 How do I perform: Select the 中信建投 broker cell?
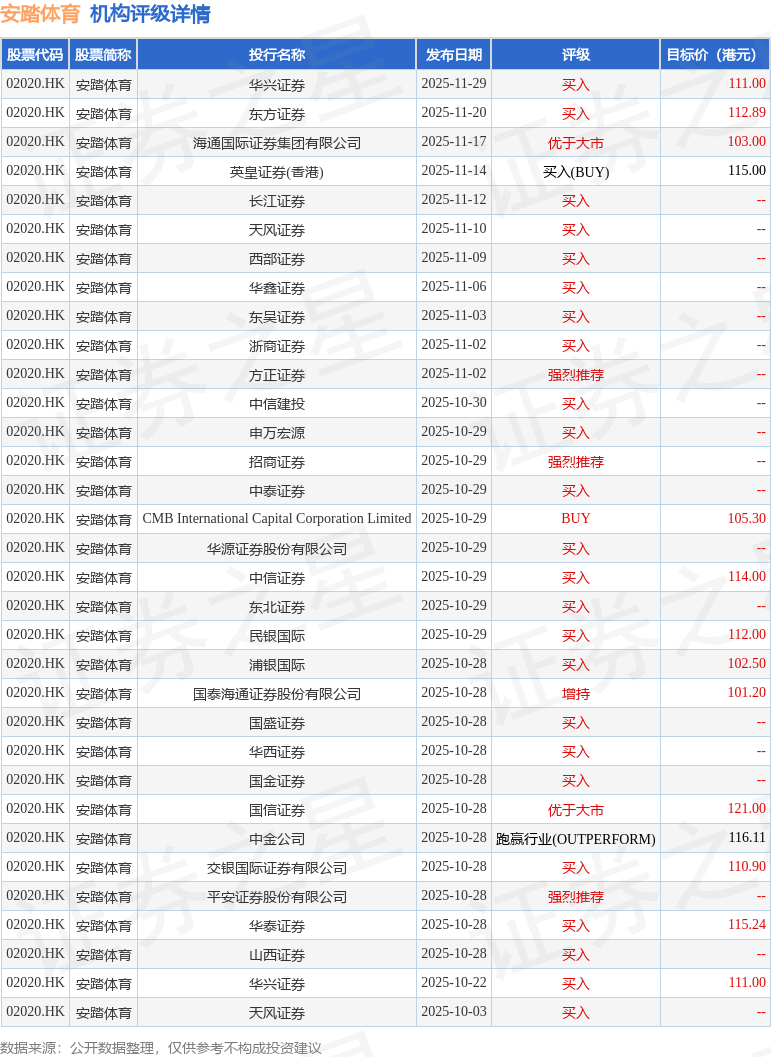pyautogui.click(x=277, y=404)
